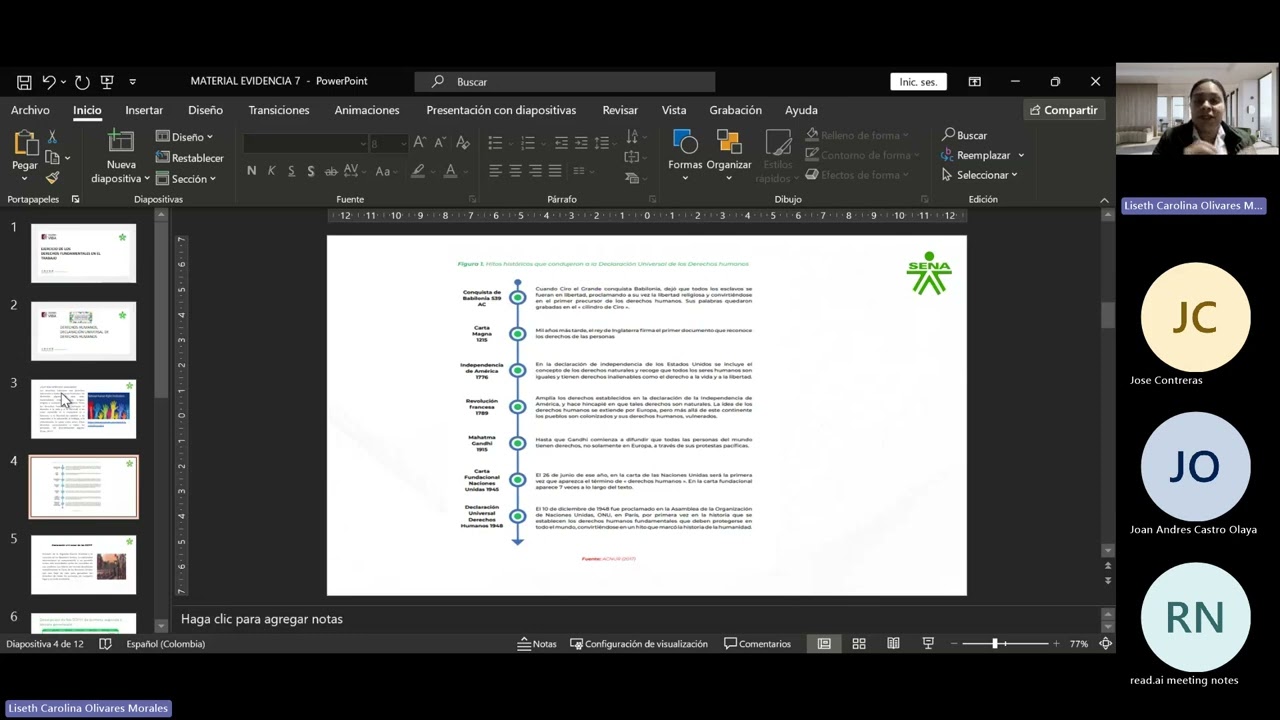Viewport: 1280px width, 720px height.
Task: Save the presentation with the floppy disk icon
Action: tap(24, 82)
